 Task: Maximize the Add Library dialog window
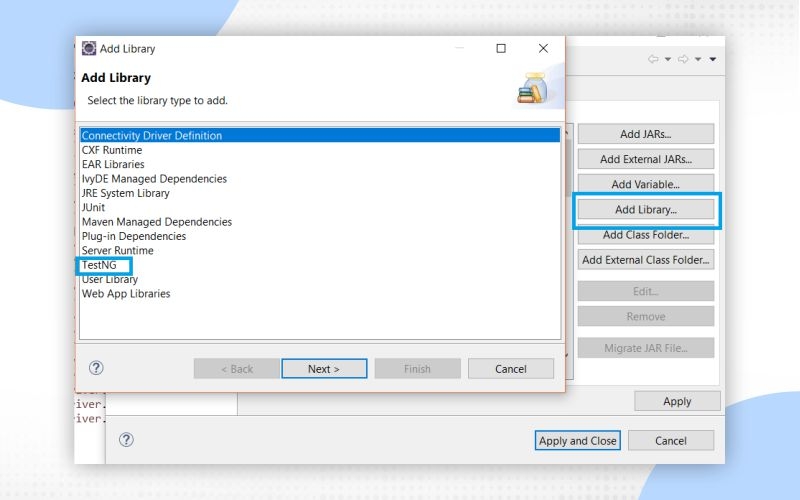[501, 48]
